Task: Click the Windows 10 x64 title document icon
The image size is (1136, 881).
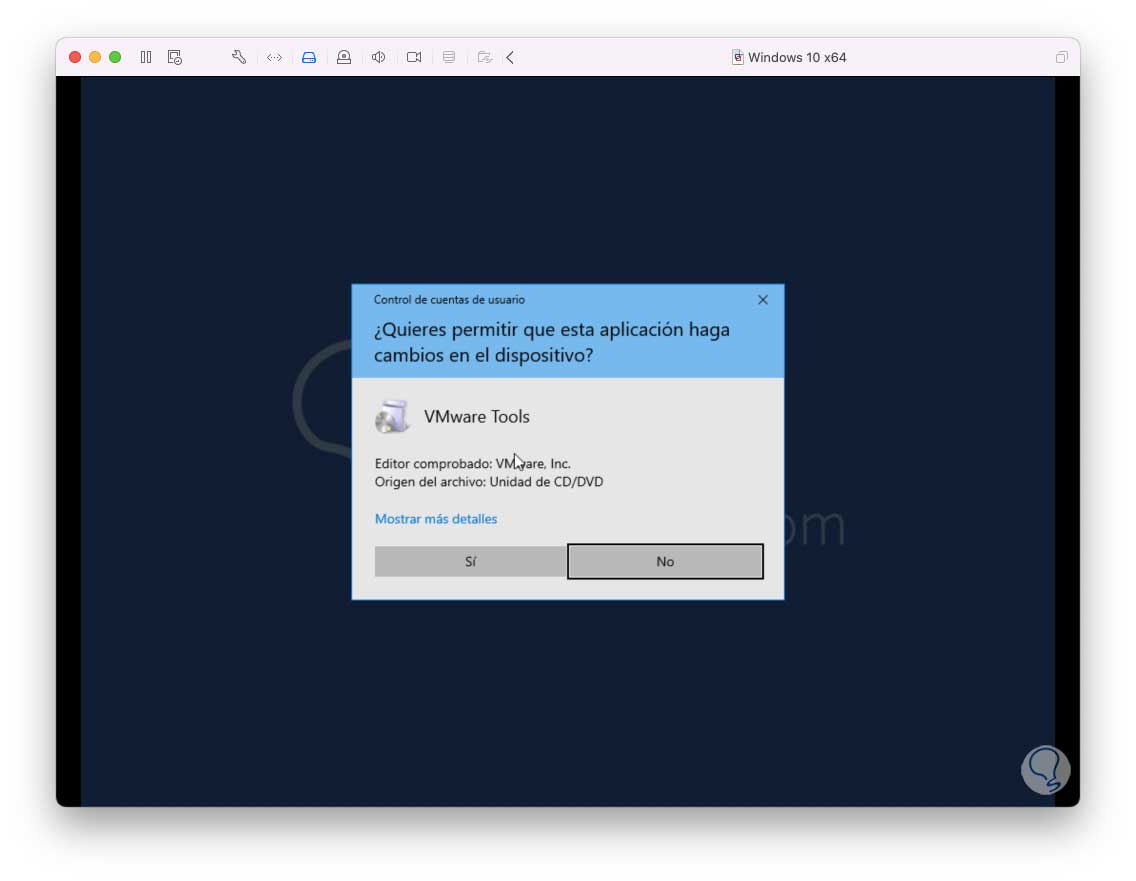Action: tap(738, 57)
